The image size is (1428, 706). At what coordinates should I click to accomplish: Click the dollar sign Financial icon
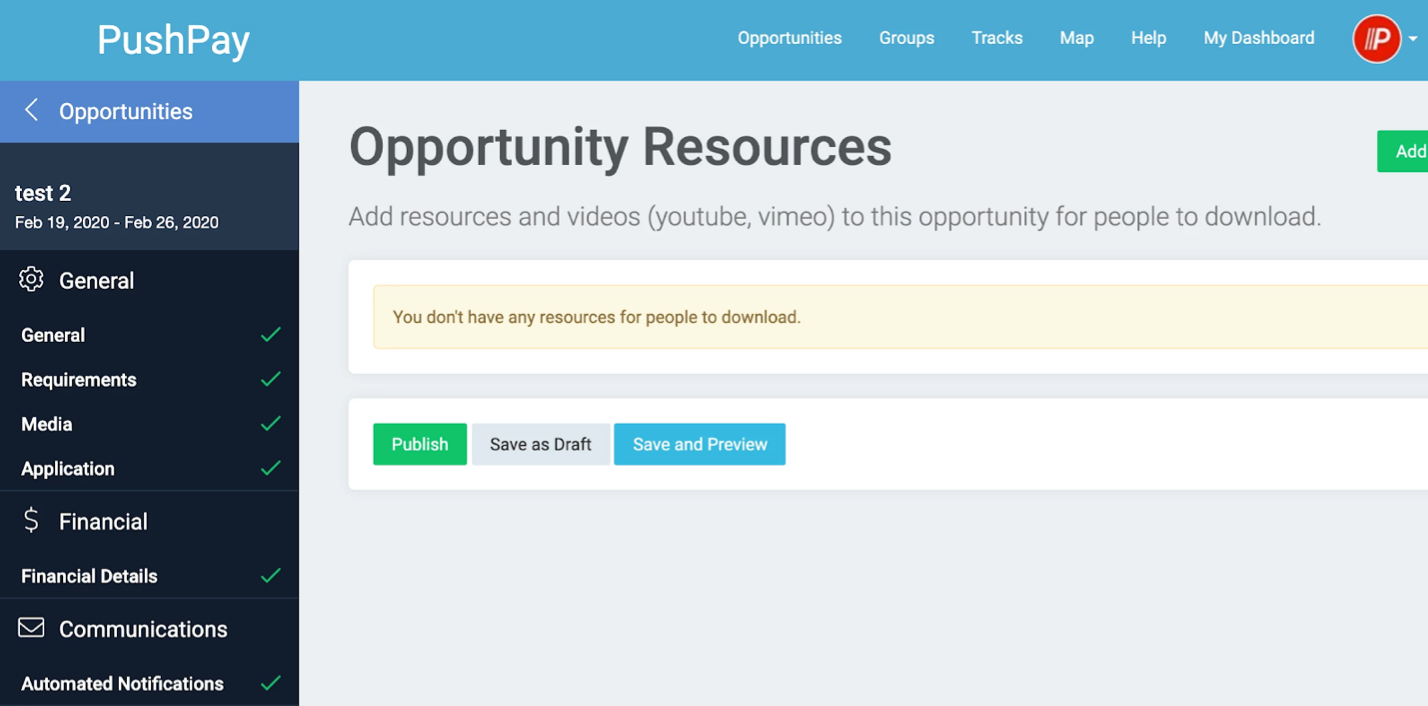(x=31, y=520)
